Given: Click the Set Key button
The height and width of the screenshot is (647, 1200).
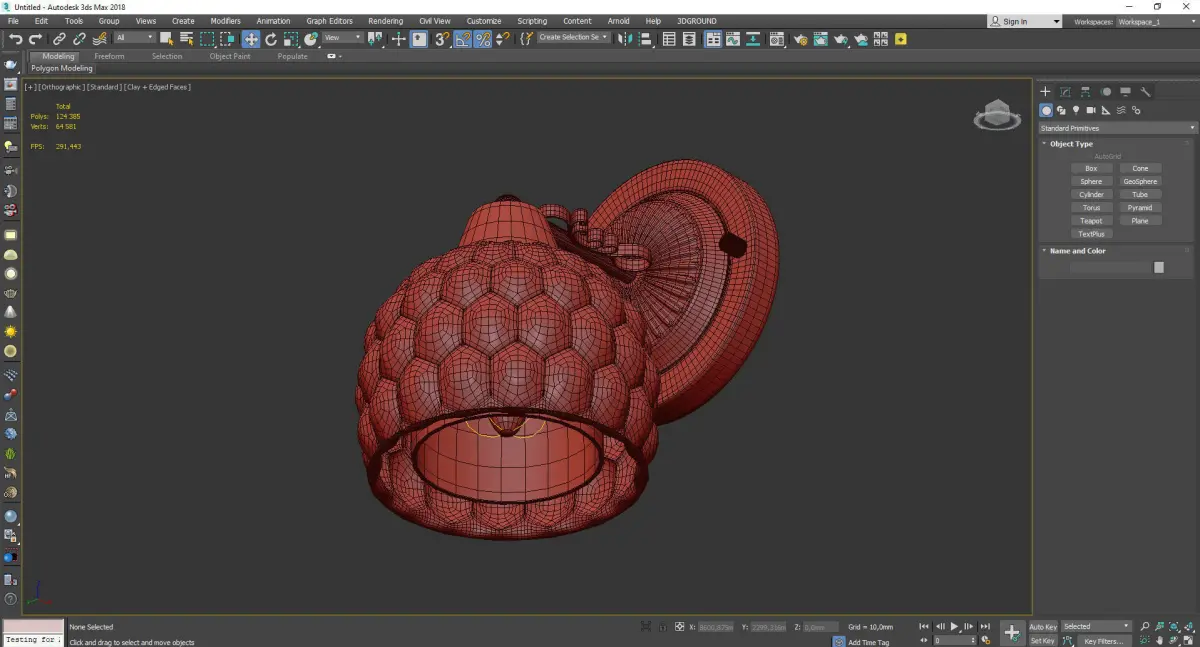Looking at the screenshot, I should click(x=1043, y=641).
